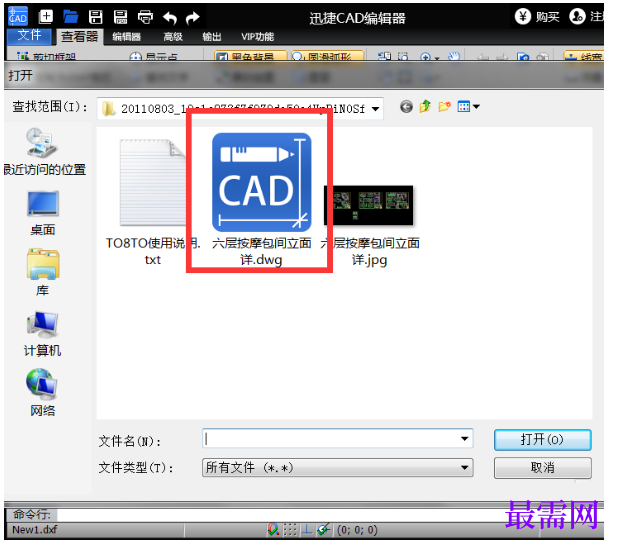Open the 文件 menu
This screenshot has width=617, height=546.
click(x=29, y=35)
